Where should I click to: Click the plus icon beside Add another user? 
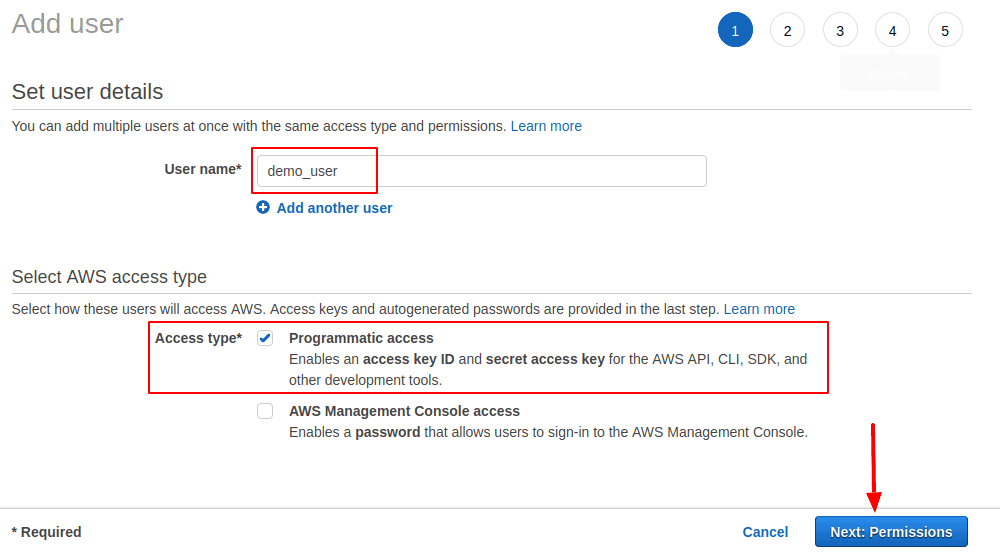tap(263, 208)
